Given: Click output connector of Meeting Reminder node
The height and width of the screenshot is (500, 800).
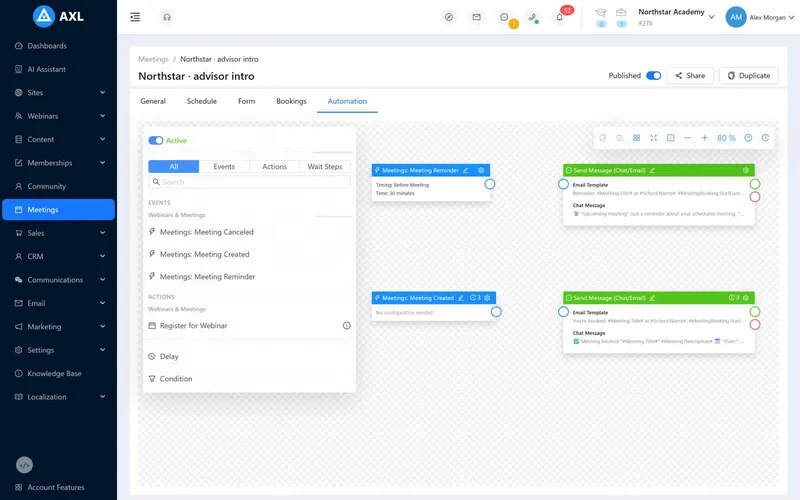Looking at the screenshot, I should [489, 184].
